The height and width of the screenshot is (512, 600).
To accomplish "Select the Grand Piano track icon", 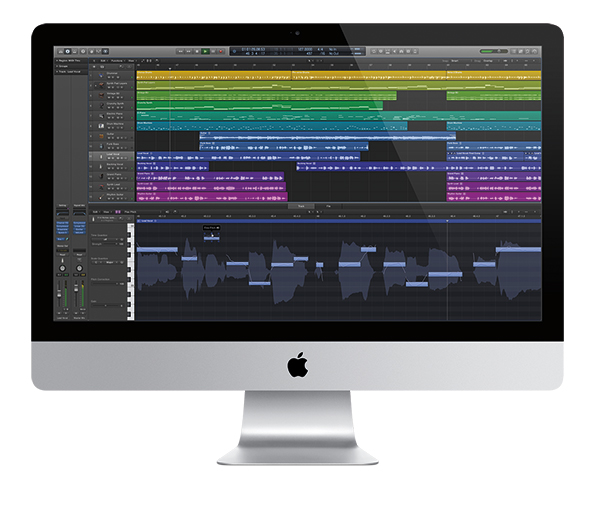I will tap(101, 176).
